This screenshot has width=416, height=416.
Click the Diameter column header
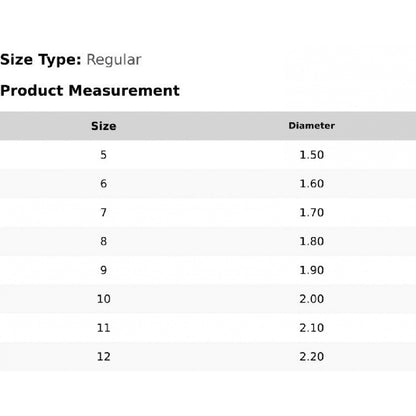[312, 126]
